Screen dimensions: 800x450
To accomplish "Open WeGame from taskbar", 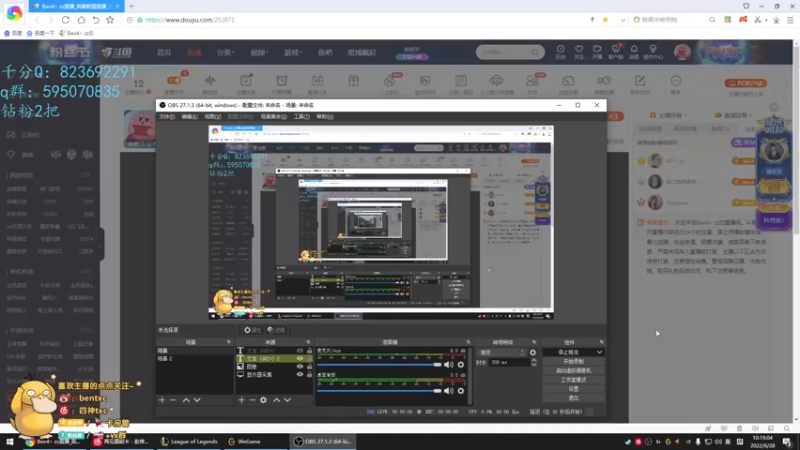I will pyautogui.click(x=244, y=442).
